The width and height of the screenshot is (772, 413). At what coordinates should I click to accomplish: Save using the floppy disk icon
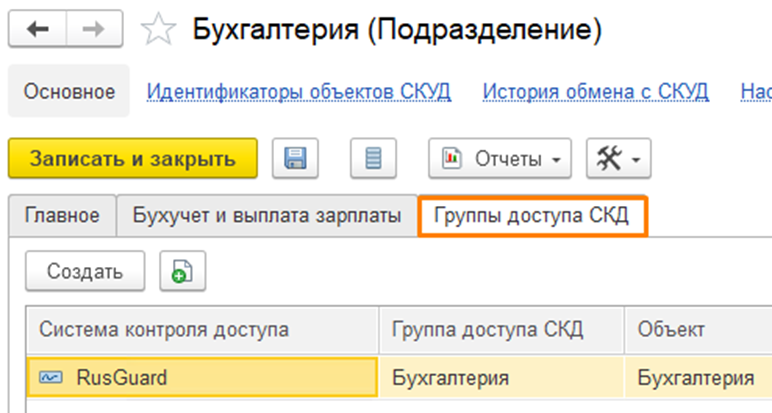click(295, 159)
